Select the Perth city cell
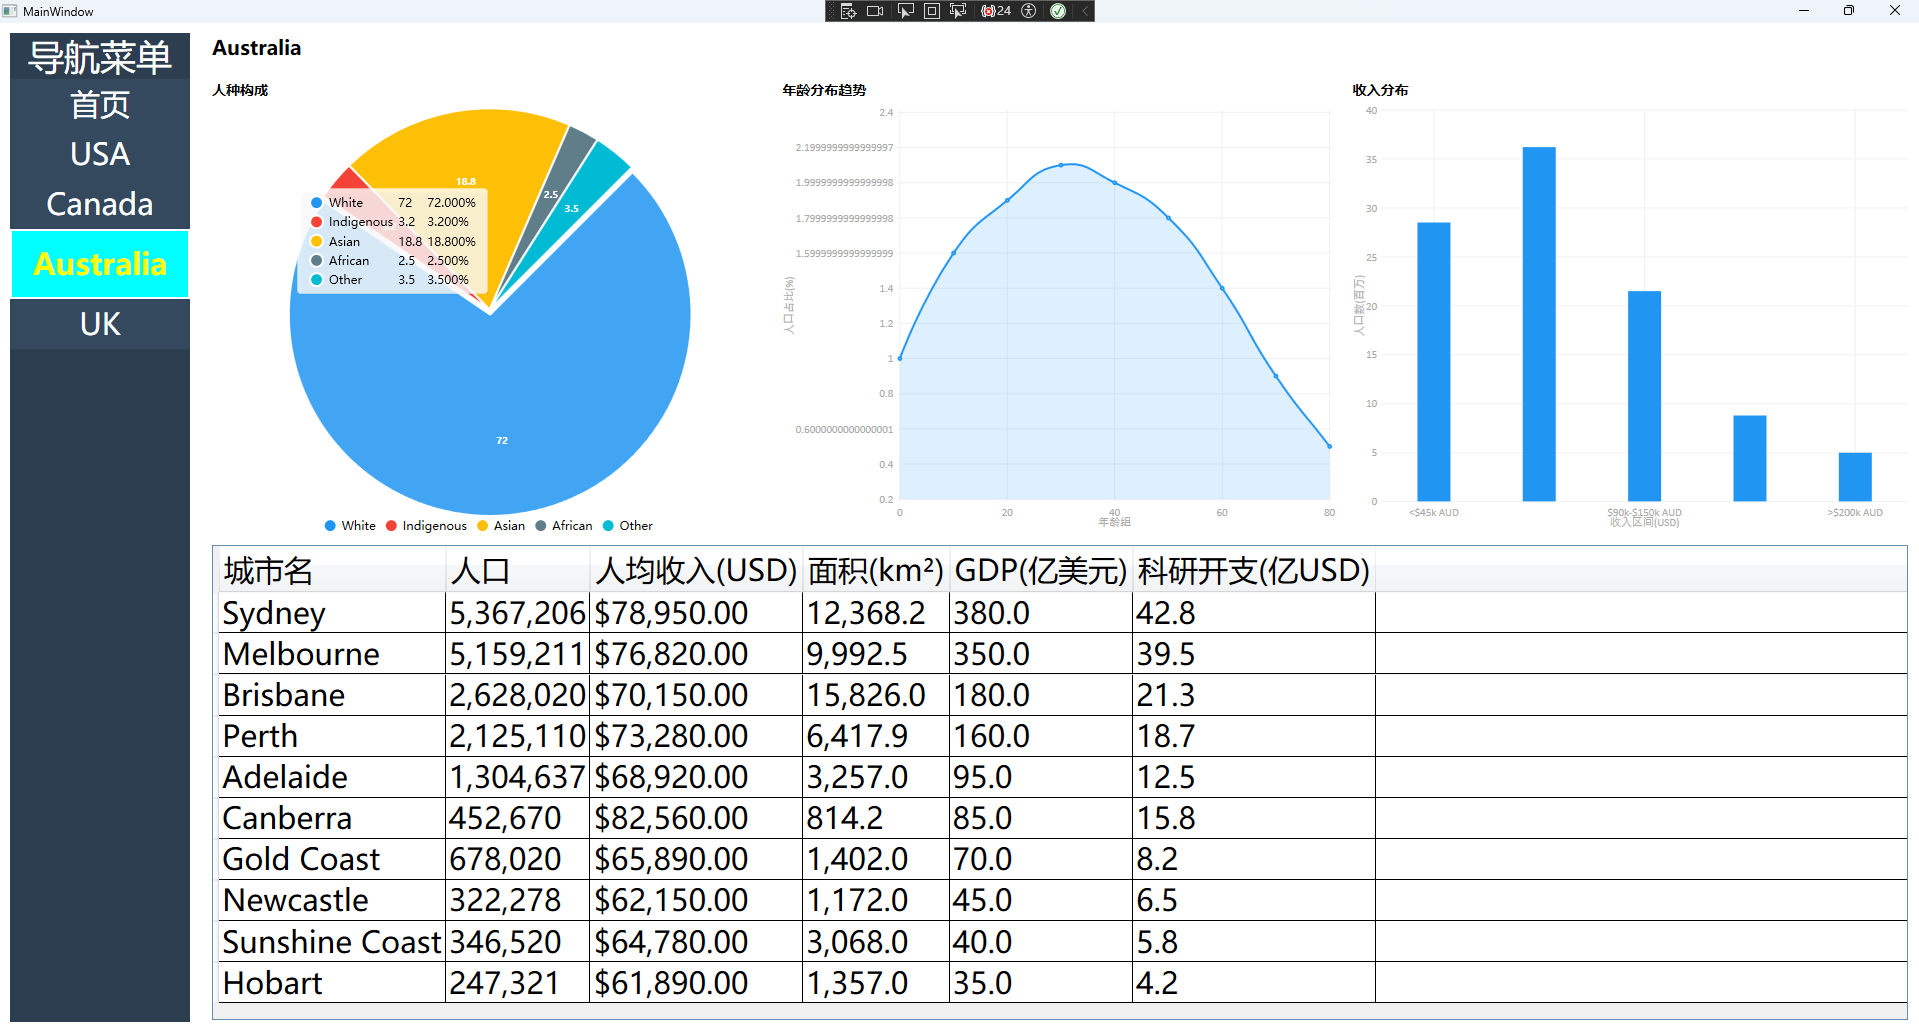1919x1028 pixels. 331,736
